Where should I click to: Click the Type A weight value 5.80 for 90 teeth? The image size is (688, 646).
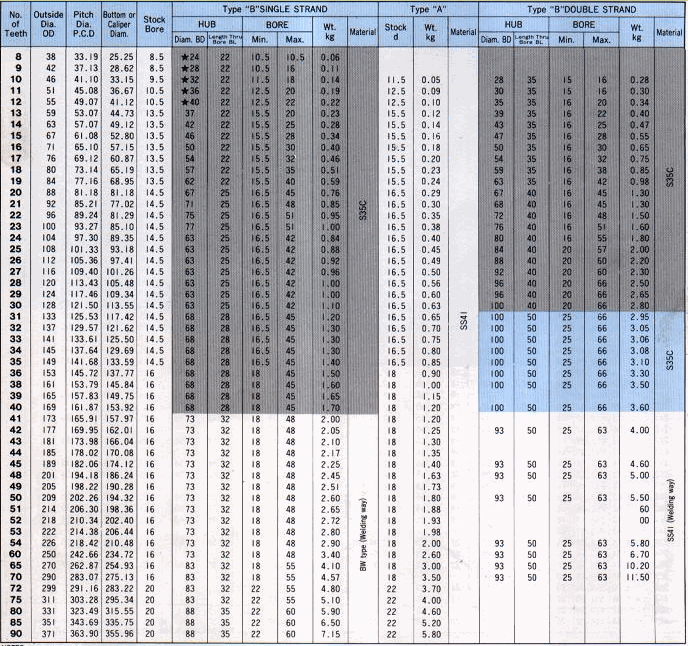[432, 633]
